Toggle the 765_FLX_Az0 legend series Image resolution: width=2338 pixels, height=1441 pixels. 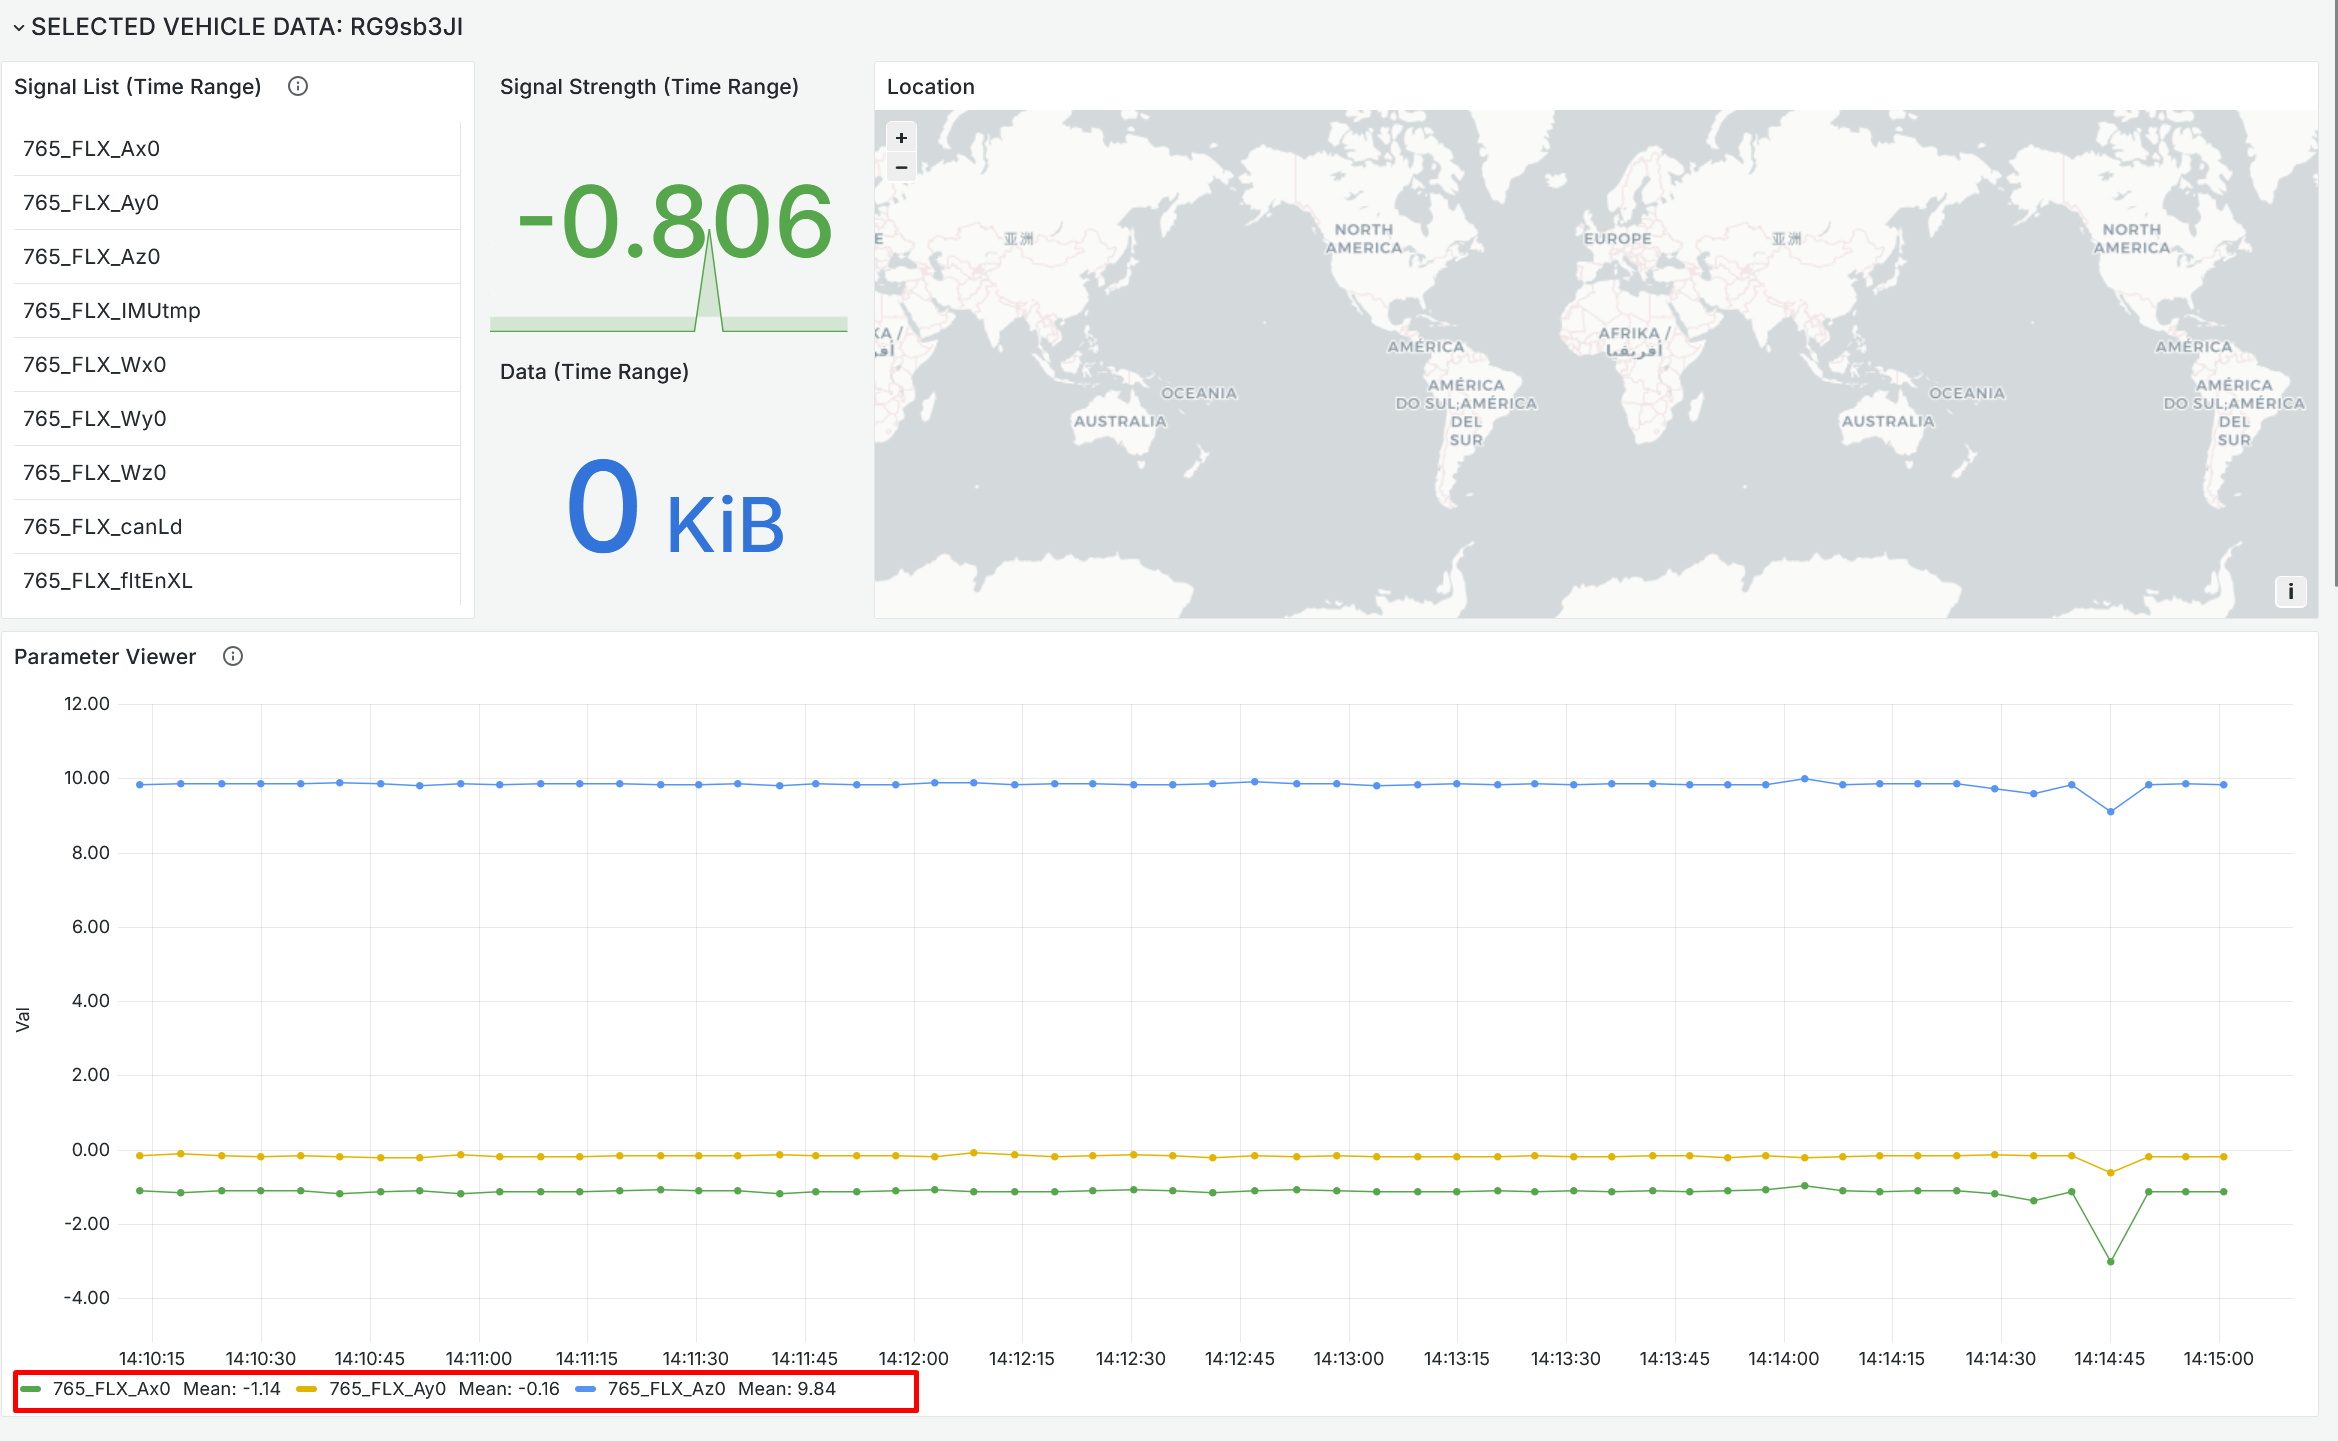tap(666, 1389)
